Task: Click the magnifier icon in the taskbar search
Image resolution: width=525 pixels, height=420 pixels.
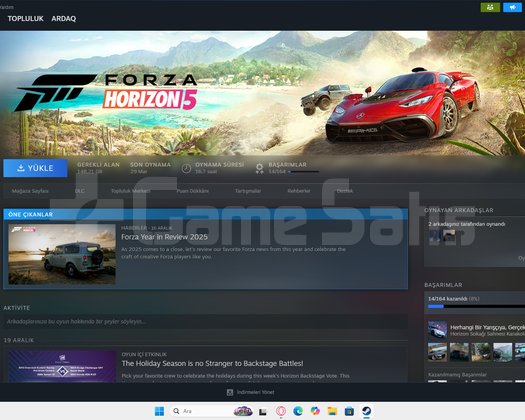Action: click(176, 411)
